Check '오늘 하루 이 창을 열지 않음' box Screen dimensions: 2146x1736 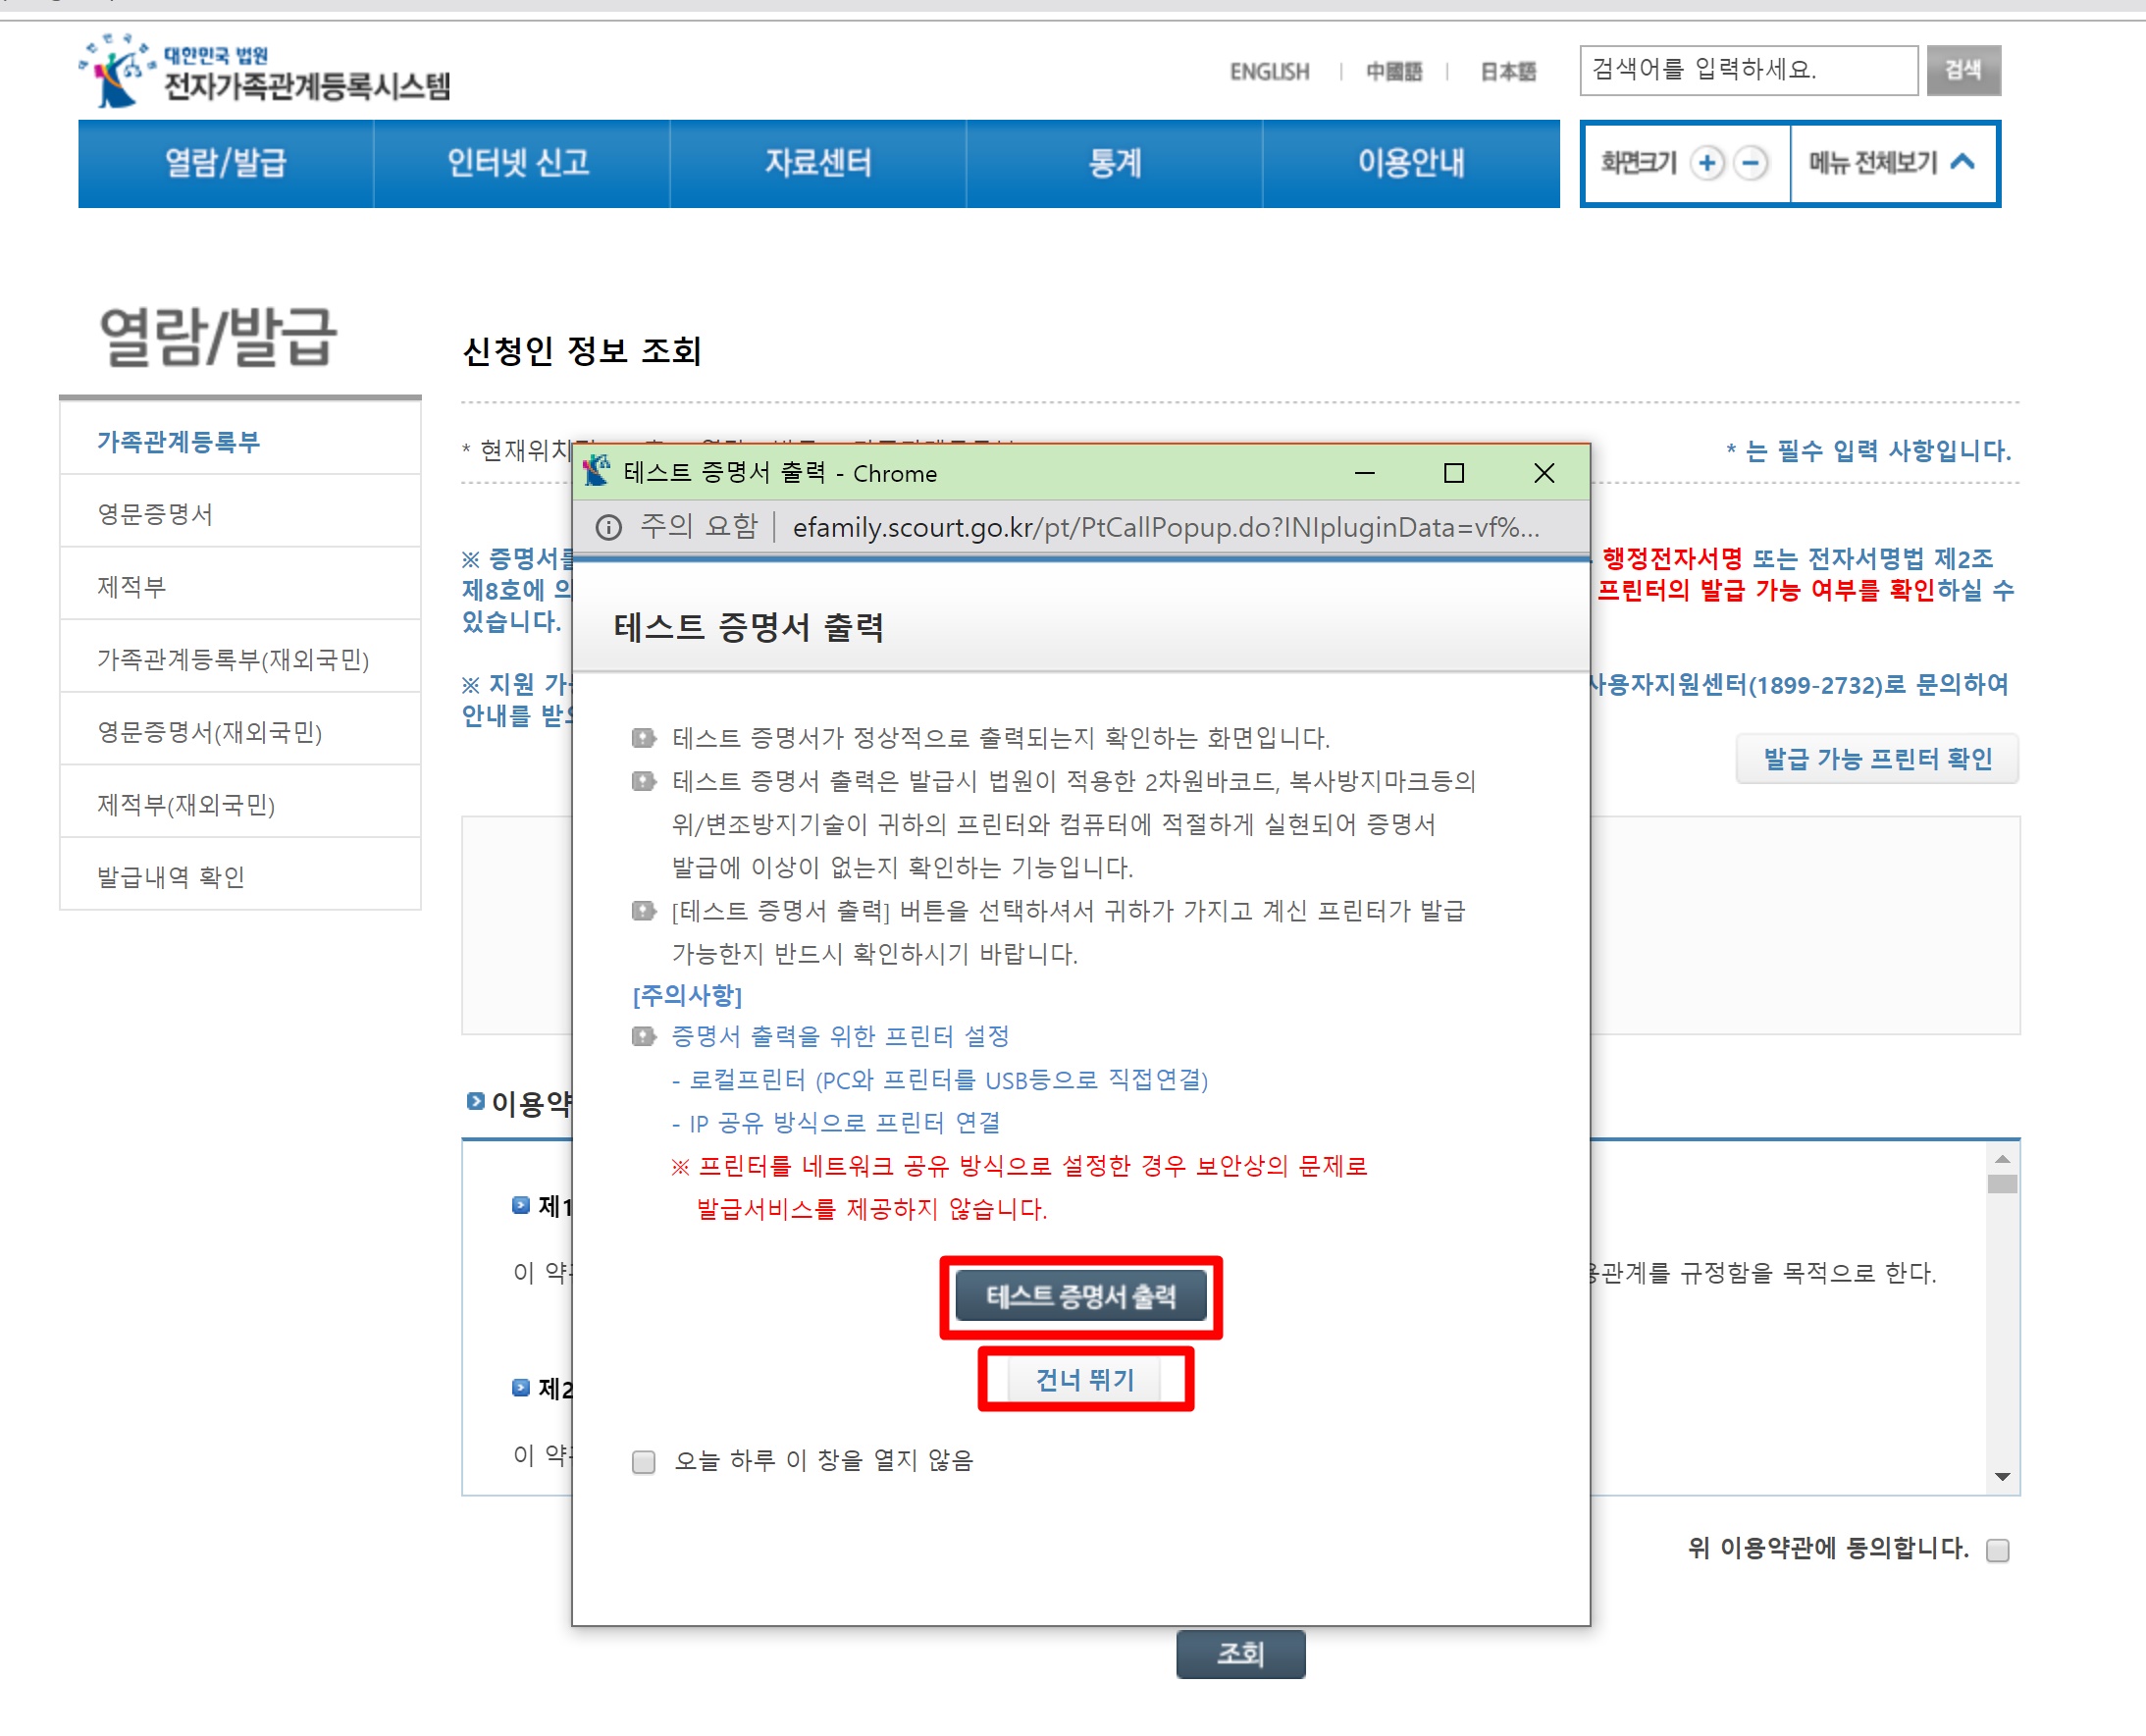click(644, 1462)
